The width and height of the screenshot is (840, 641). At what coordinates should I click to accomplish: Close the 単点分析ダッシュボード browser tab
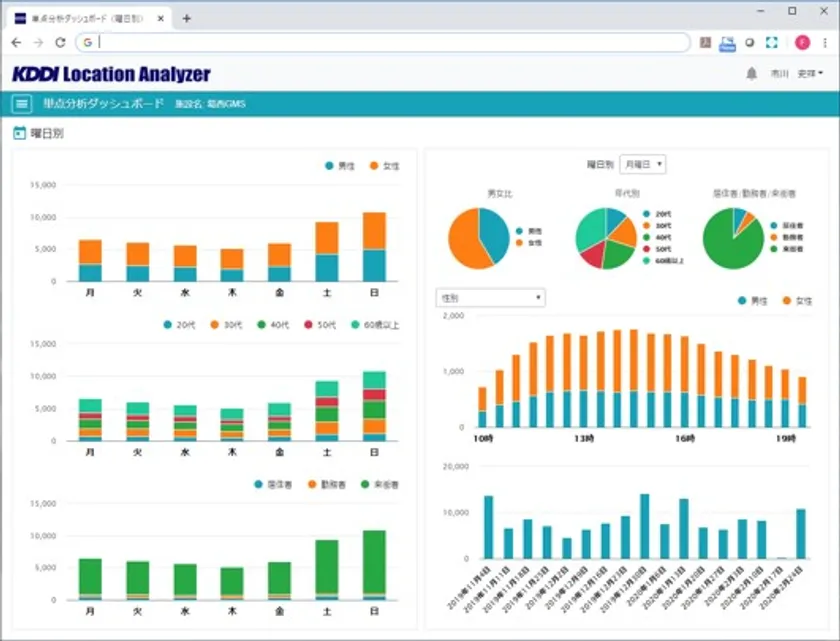161,18
